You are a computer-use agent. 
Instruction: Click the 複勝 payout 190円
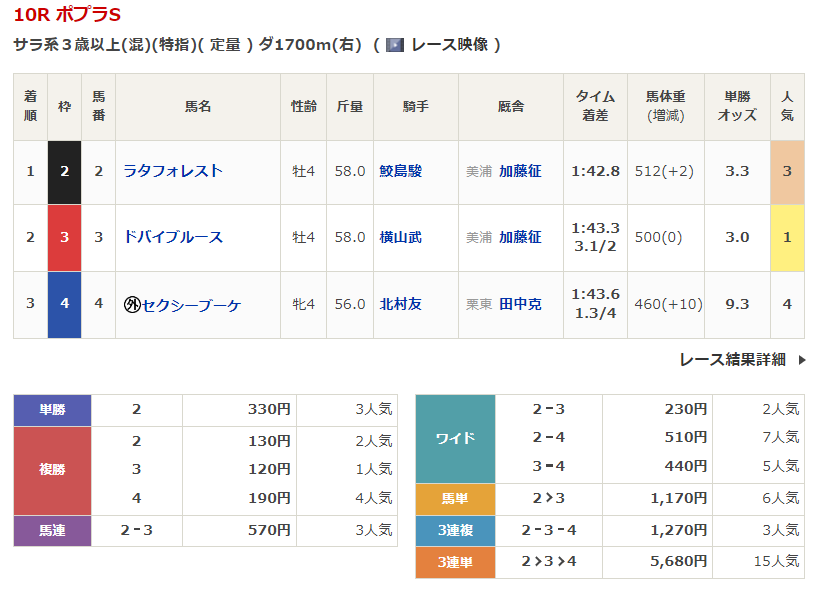269,498
